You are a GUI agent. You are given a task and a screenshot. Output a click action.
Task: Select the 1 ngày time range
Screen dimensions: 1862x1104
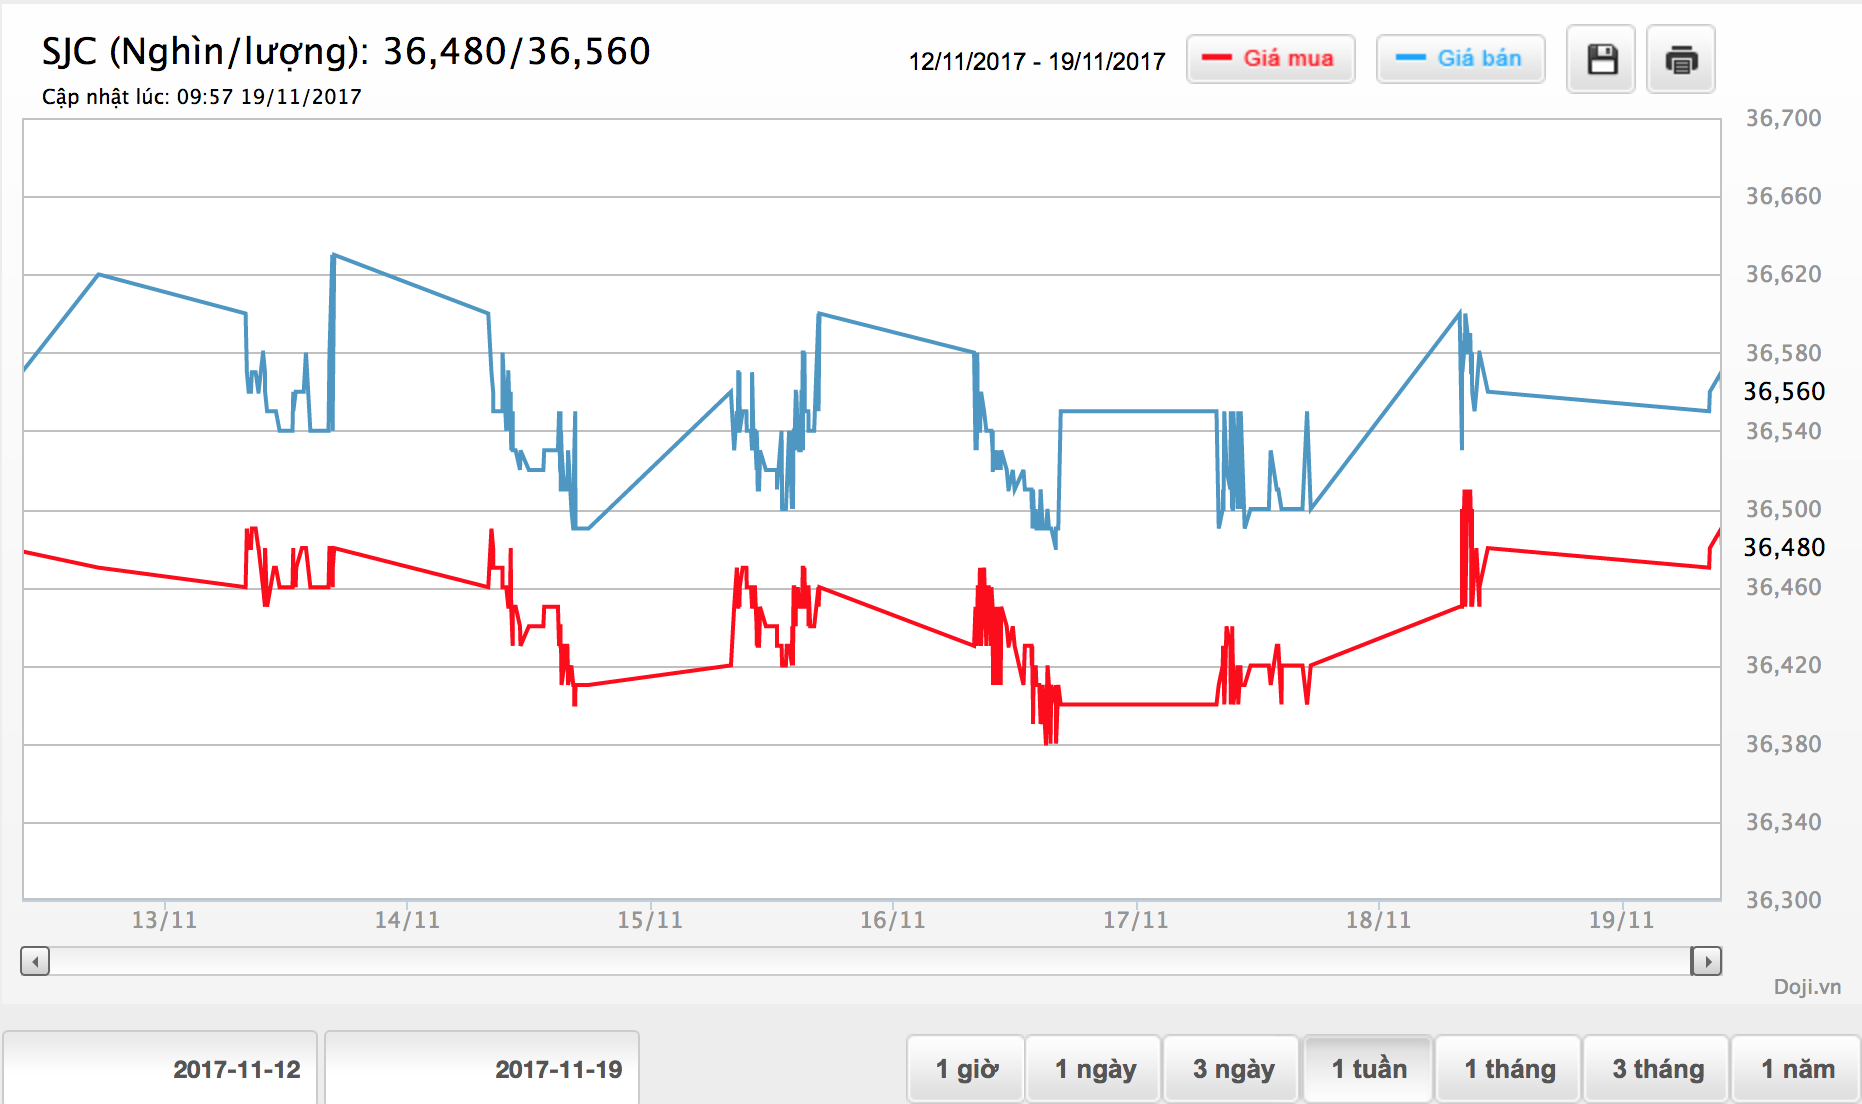(x=1094, y=1069)
